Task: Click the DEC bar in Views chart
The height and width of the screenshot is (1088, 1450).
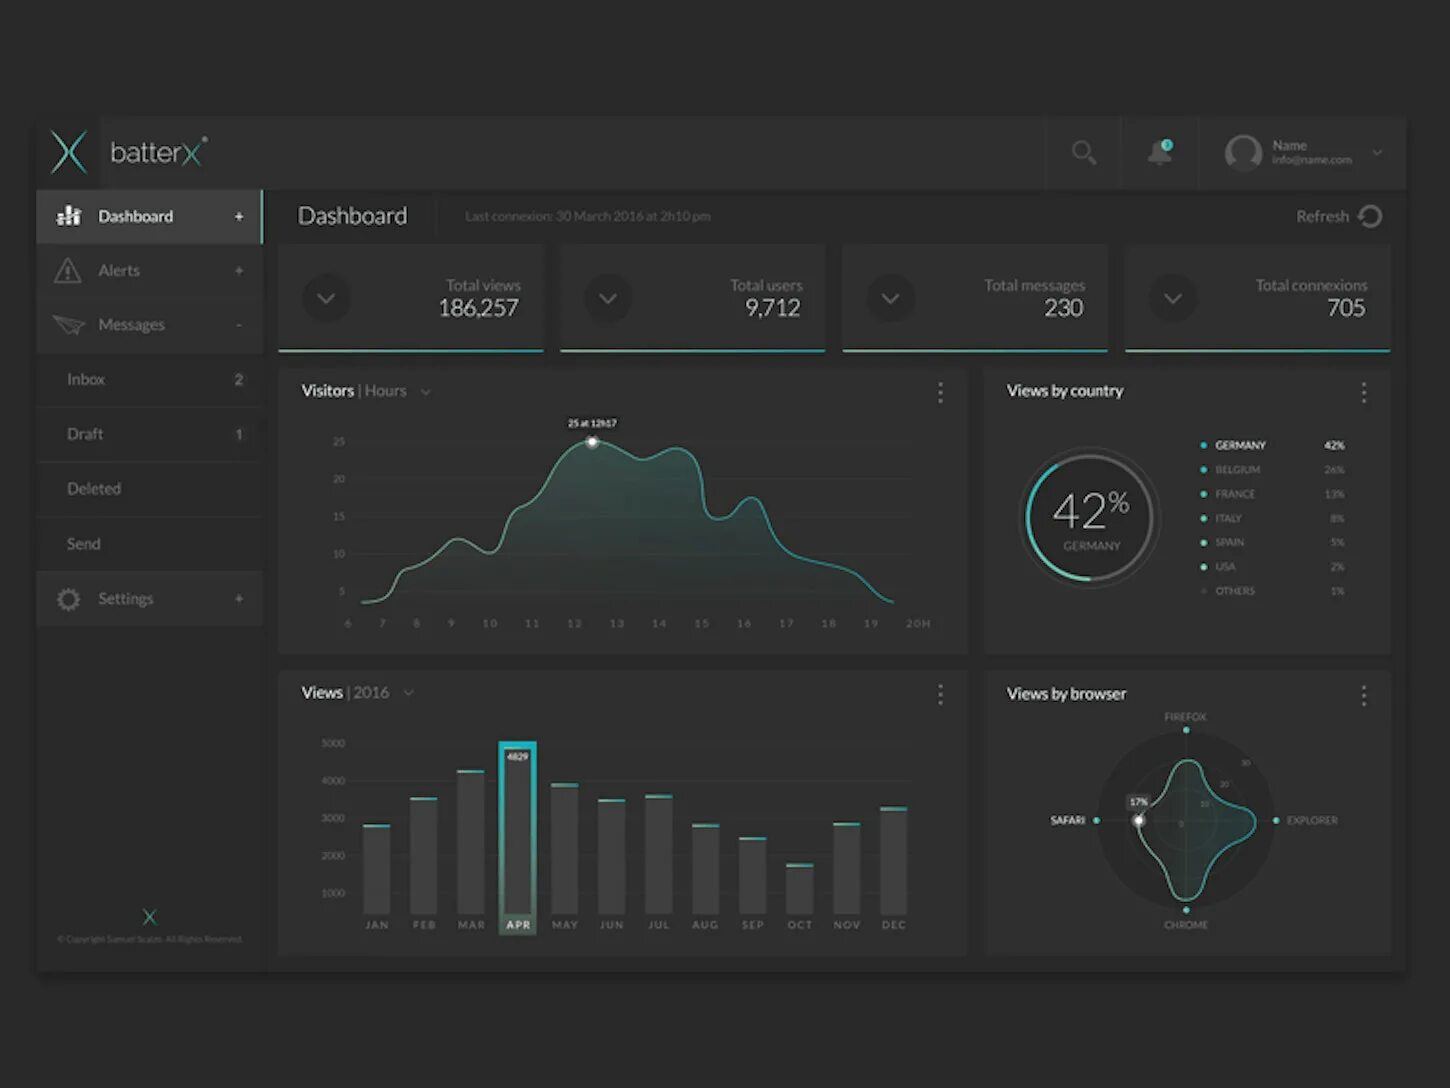Action: pyautogui.click(x=894, y=861)
